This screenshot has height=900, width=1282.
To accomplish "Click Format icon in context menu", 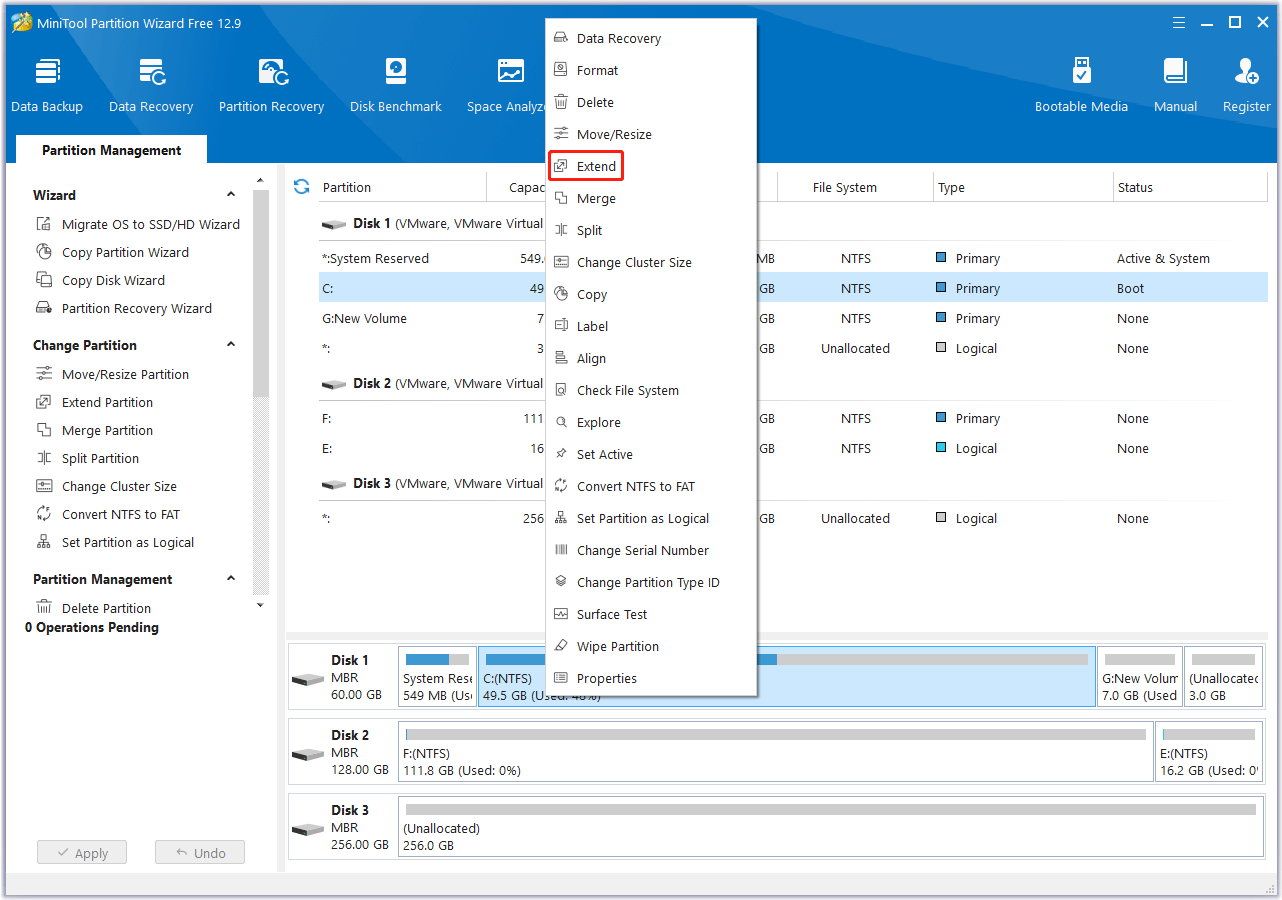I will pyautogui.click(x=561, y=70).
